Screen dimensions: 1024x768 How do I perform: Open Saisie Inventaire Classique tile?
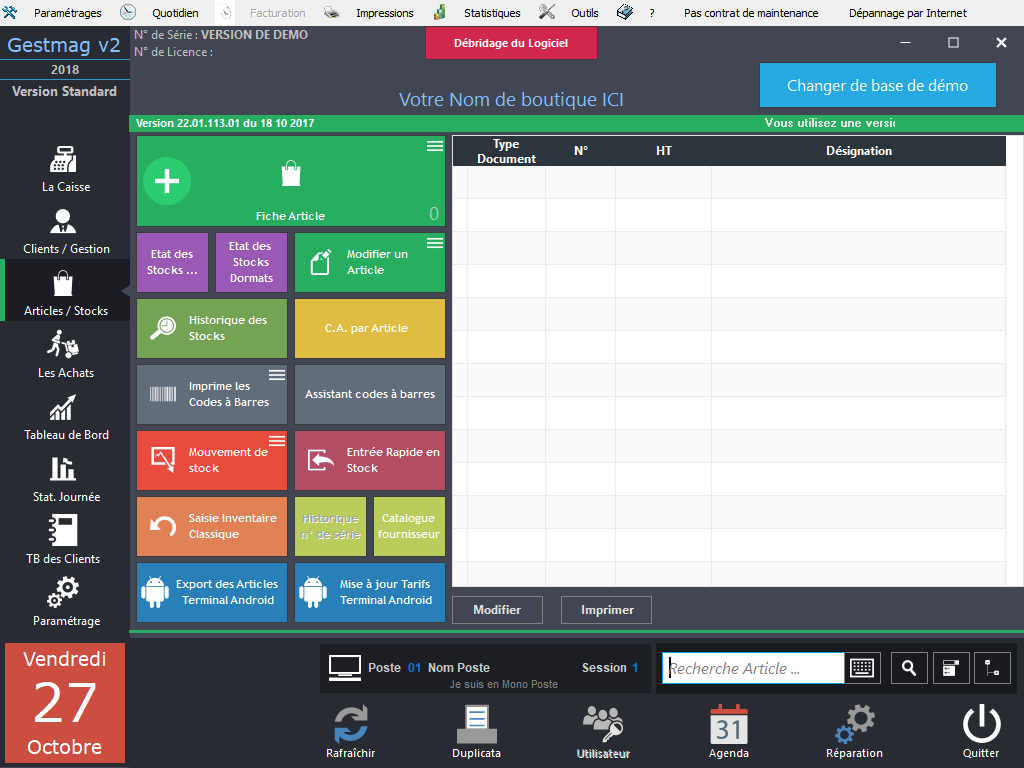click(x=212, y=526)
